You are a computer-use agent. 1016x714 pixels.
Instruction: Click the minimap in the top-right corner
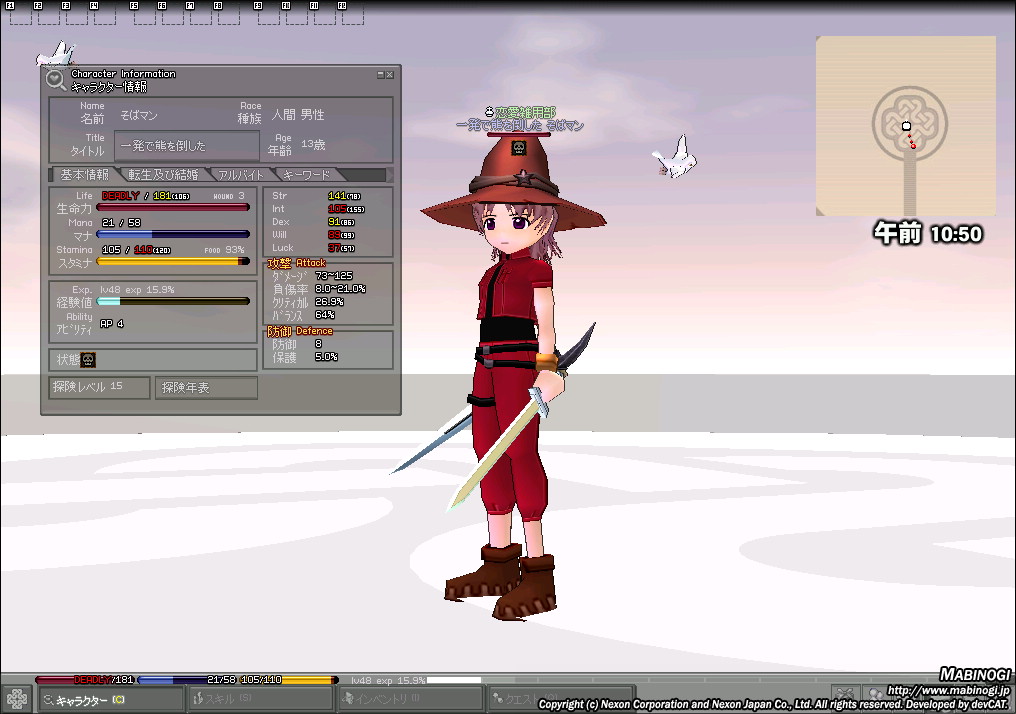click(906, 126)
